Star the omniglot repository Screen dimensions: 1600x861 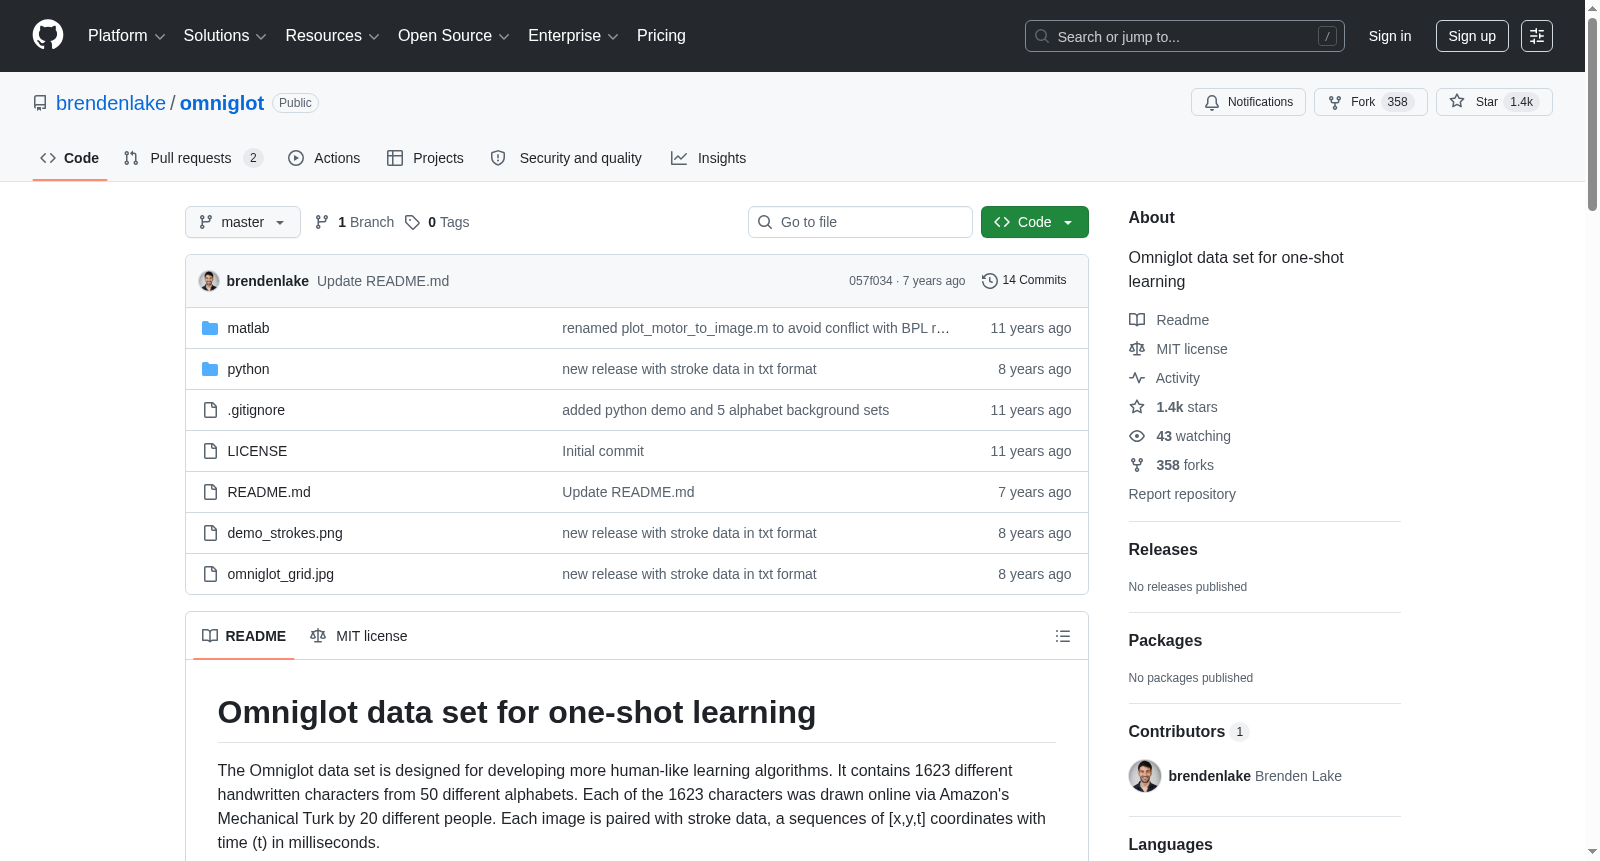[1494, 102]
